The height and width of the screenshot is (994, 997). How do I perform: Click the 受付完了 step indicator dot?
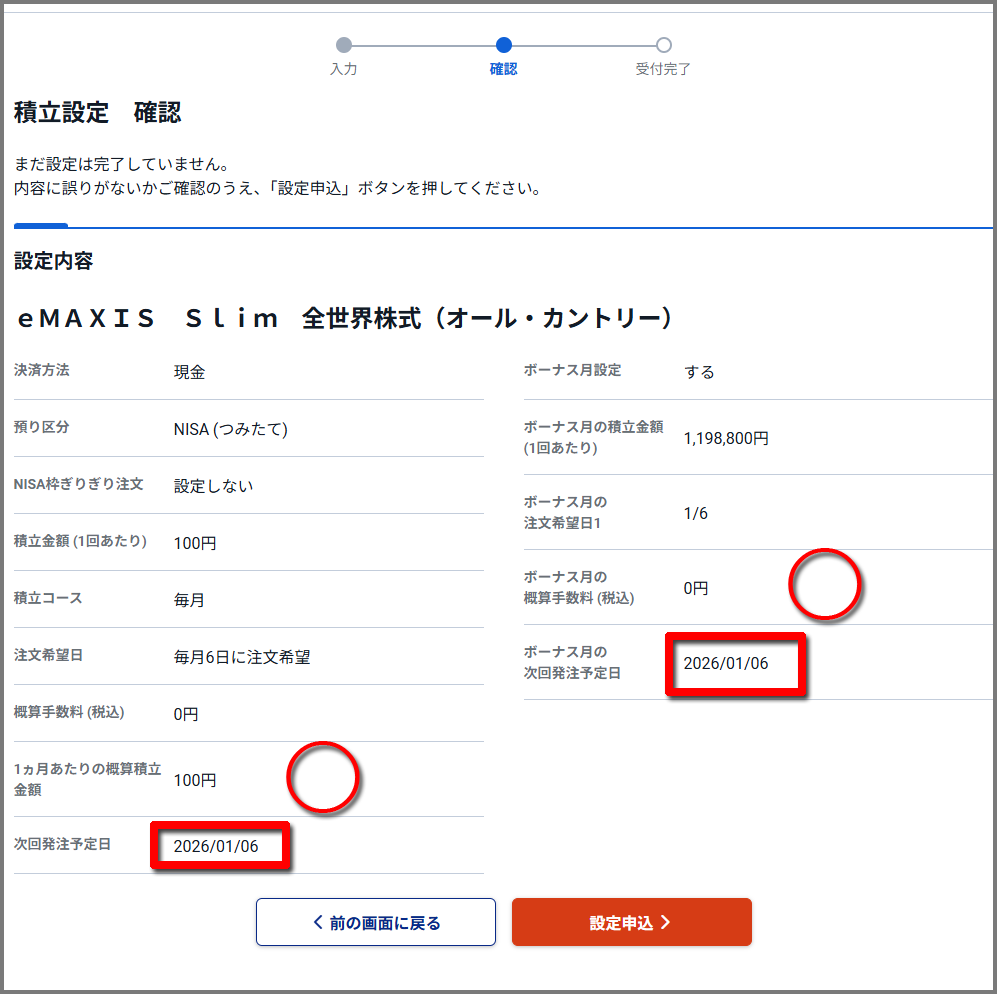click(x=664, y=45)
